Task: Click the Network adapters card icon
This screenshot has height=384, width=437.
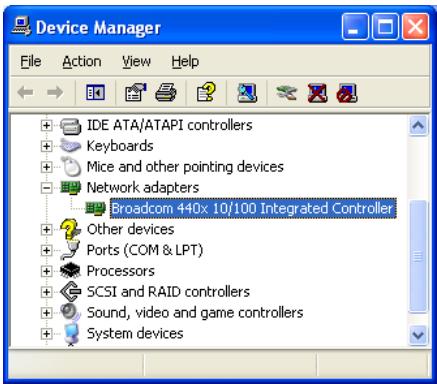Action: [x=71, y=188]
